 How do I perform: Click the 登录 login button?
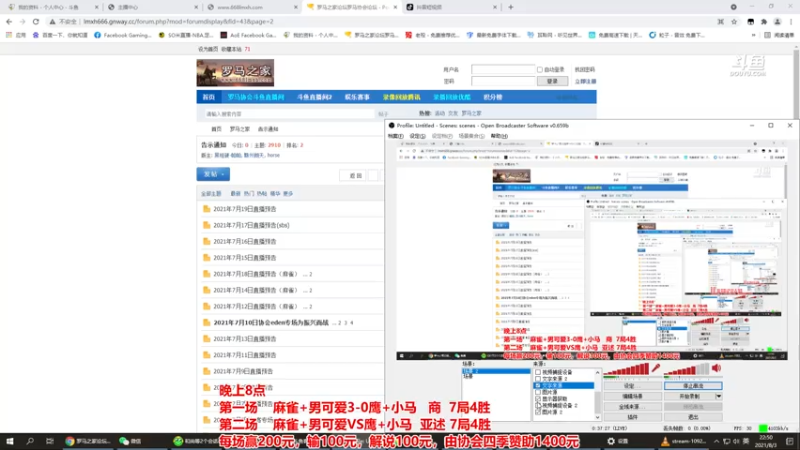click(553, 81)
